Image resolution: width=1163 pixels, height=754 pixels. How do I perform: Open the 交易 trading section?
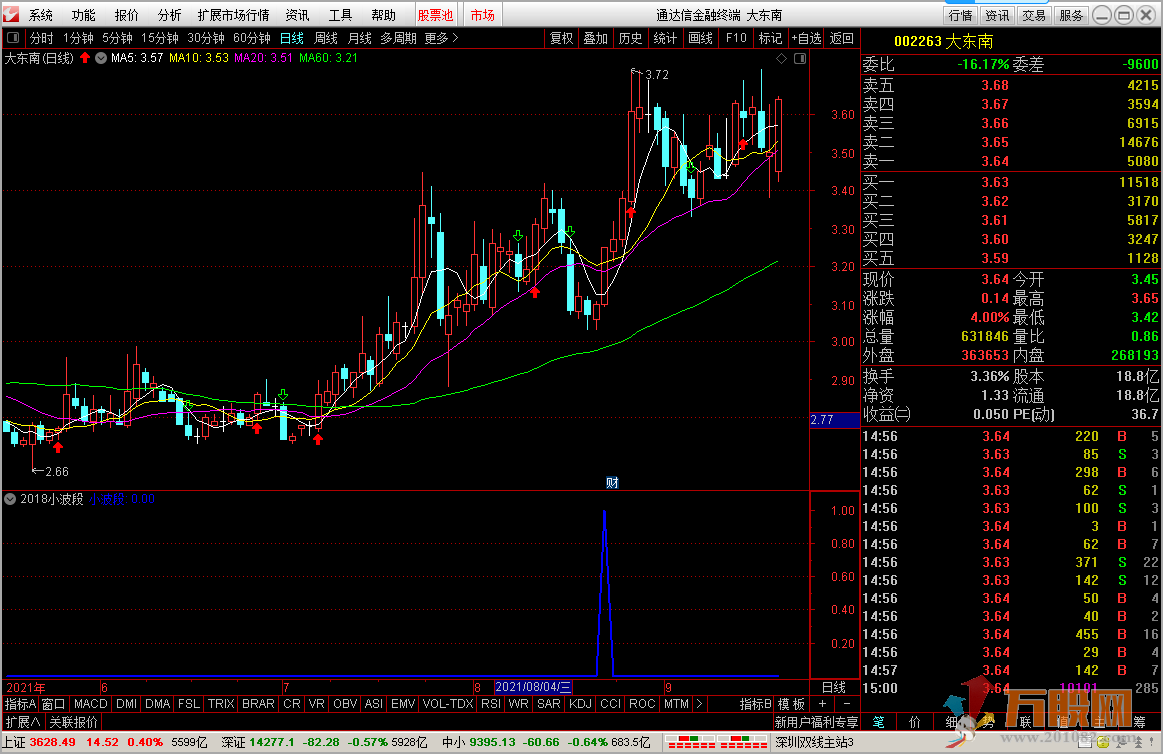1033,15
